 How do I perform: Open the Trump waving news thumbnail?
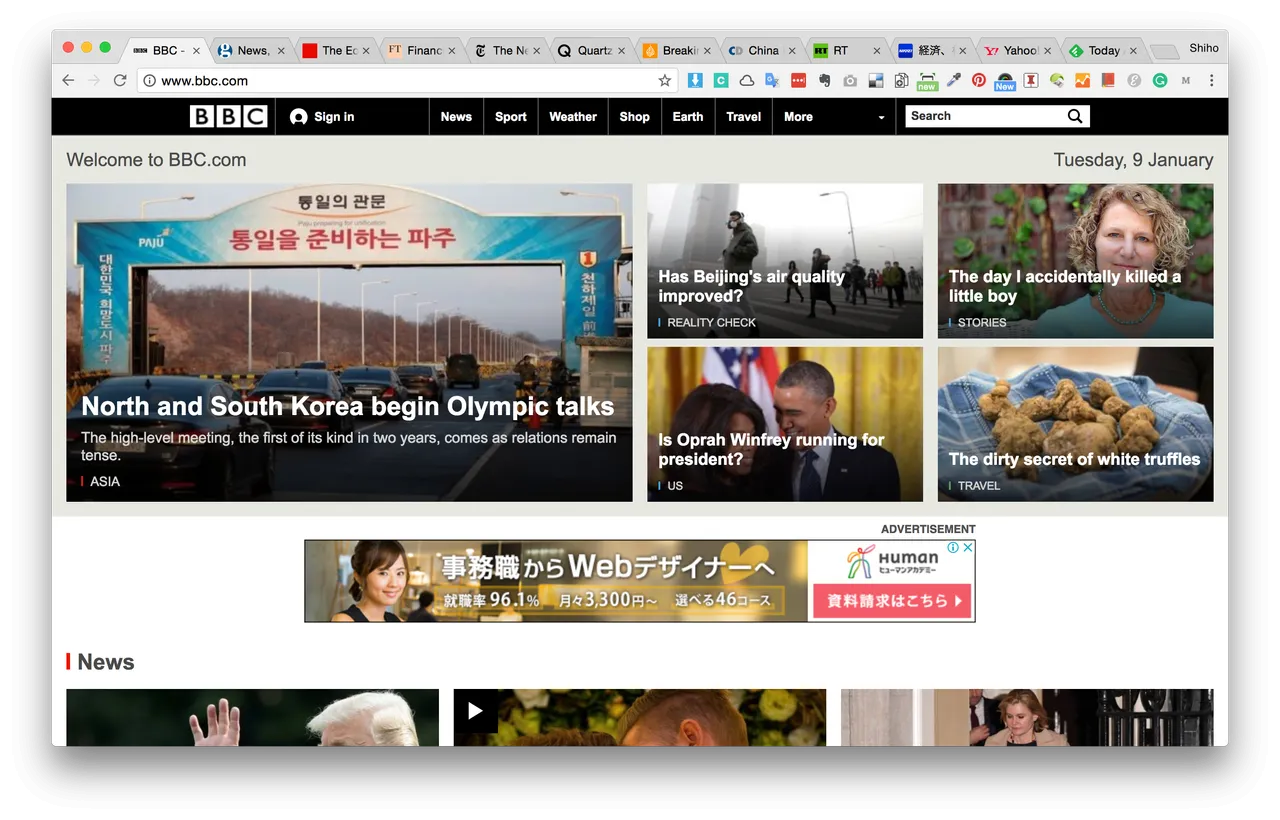pyautogui.click(x=252, y=717)
